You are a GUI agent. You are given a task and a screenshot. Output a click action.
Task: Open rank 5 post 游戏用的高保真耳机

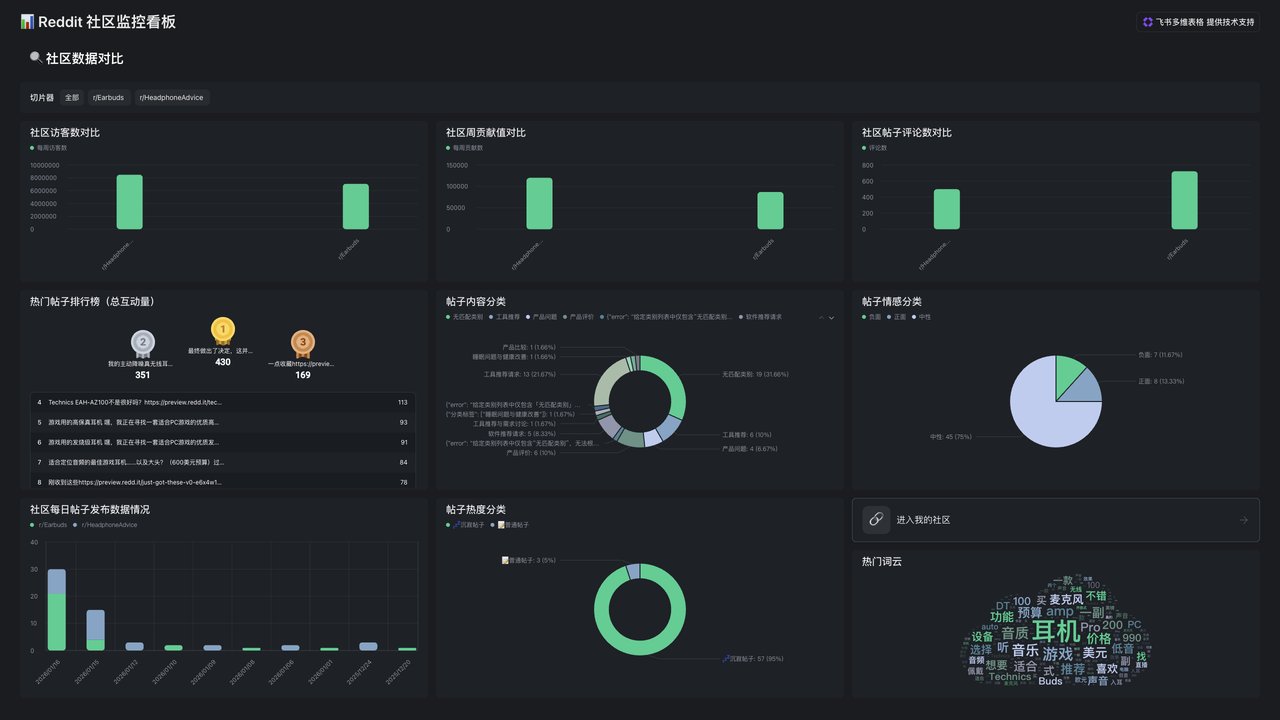coord(223,422)
